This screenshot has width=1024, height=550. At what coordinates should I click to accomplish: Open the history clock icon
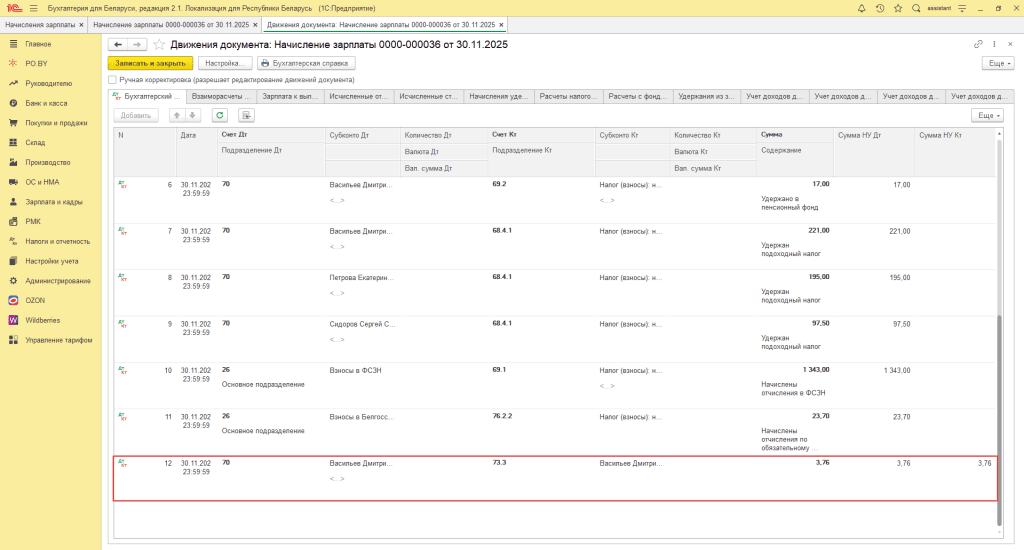[x=879, y=8]
